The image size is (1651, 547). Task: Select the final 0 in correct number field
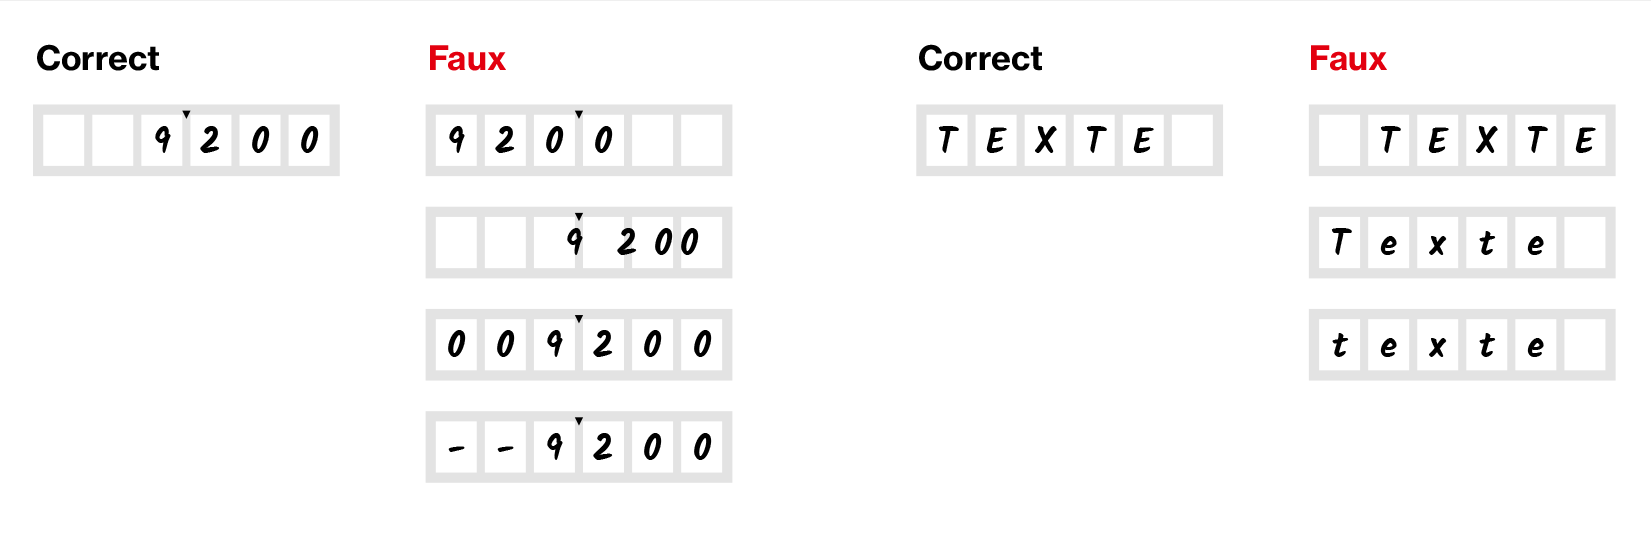pos(309,140)
